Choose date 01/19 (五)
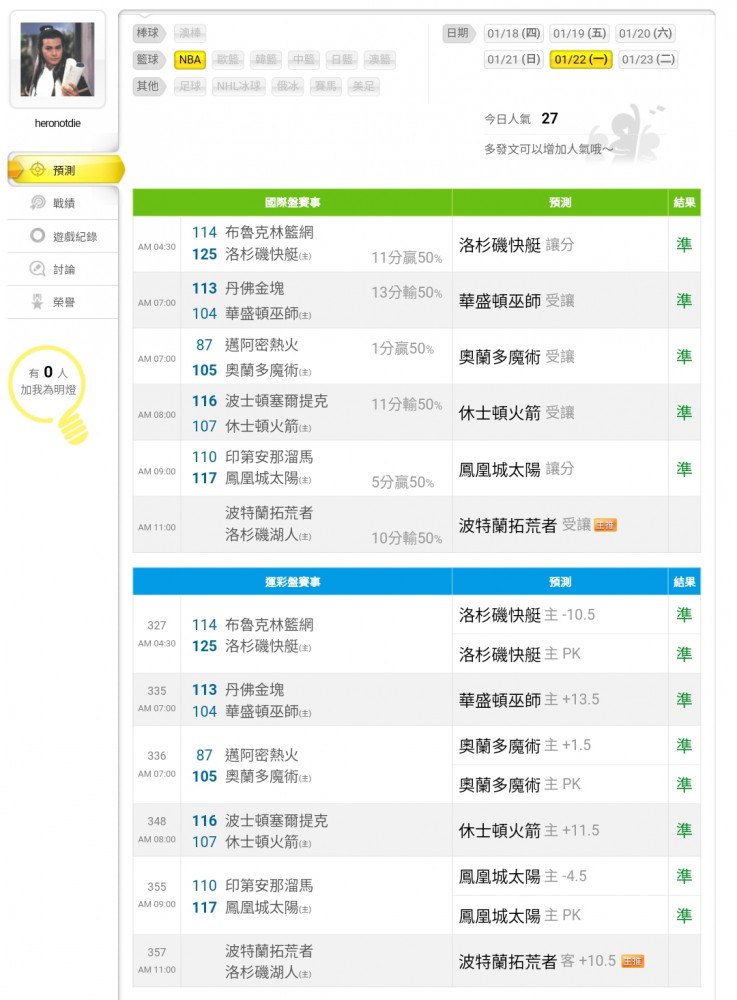Screen dimensions: 737x1000 point(579,33)
